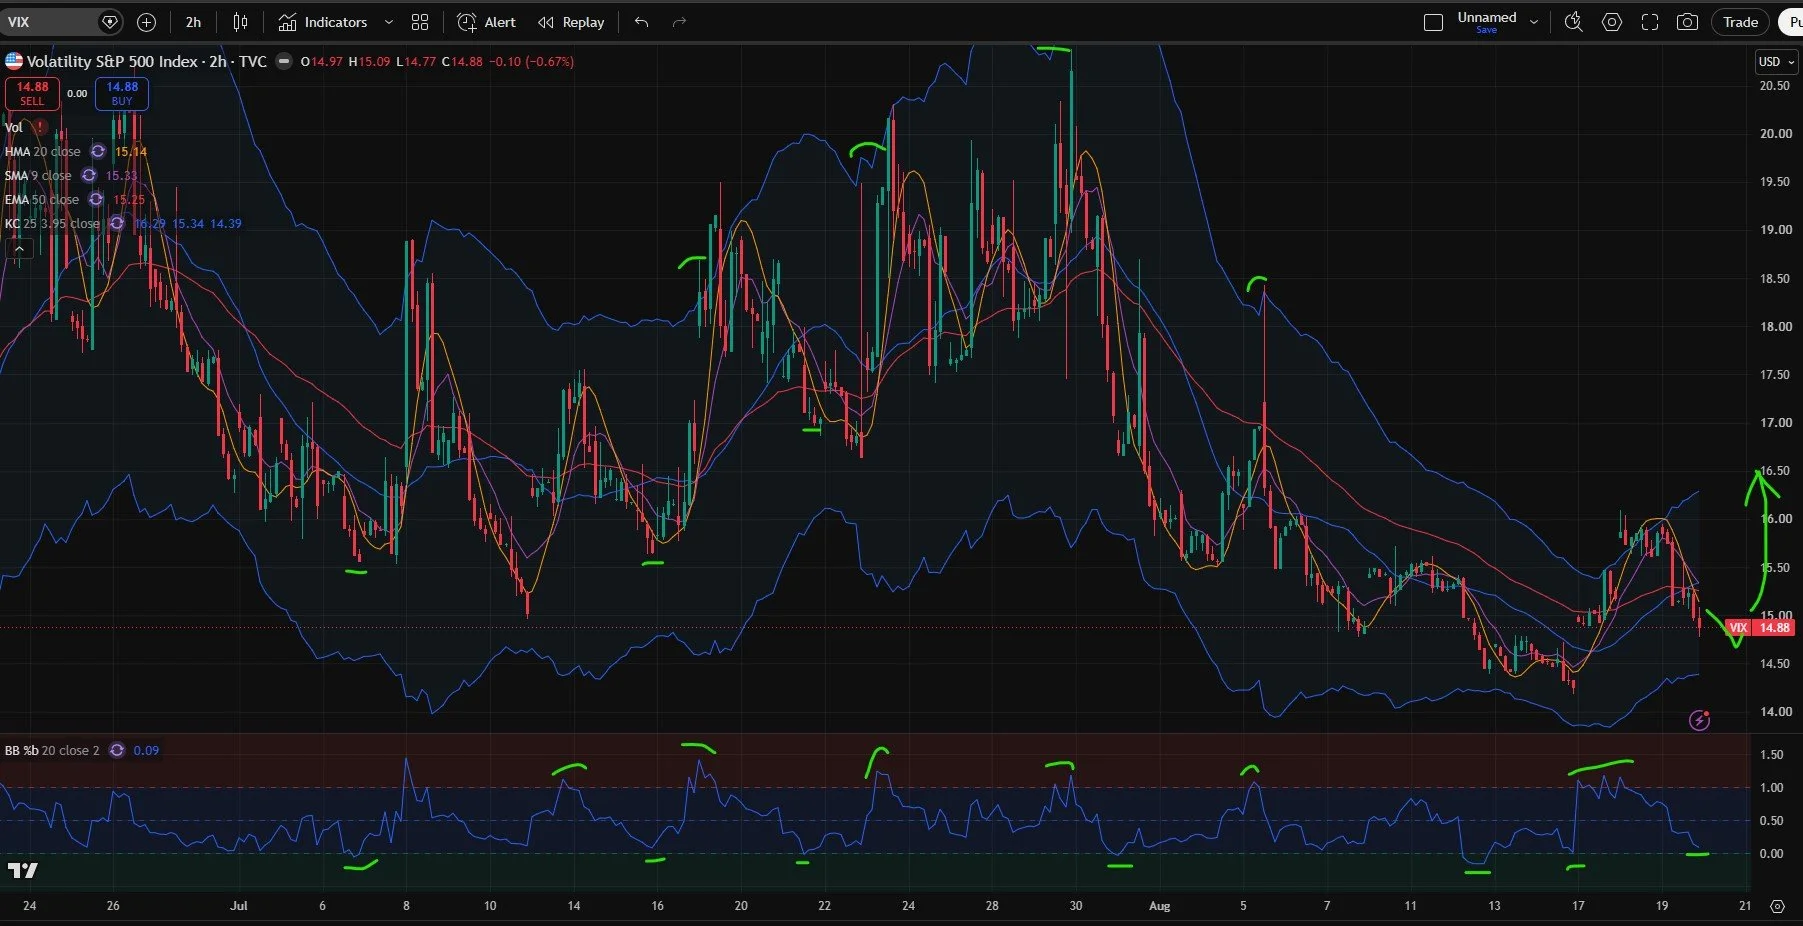
Task: Click the high value H15.09
Action: 369,61
